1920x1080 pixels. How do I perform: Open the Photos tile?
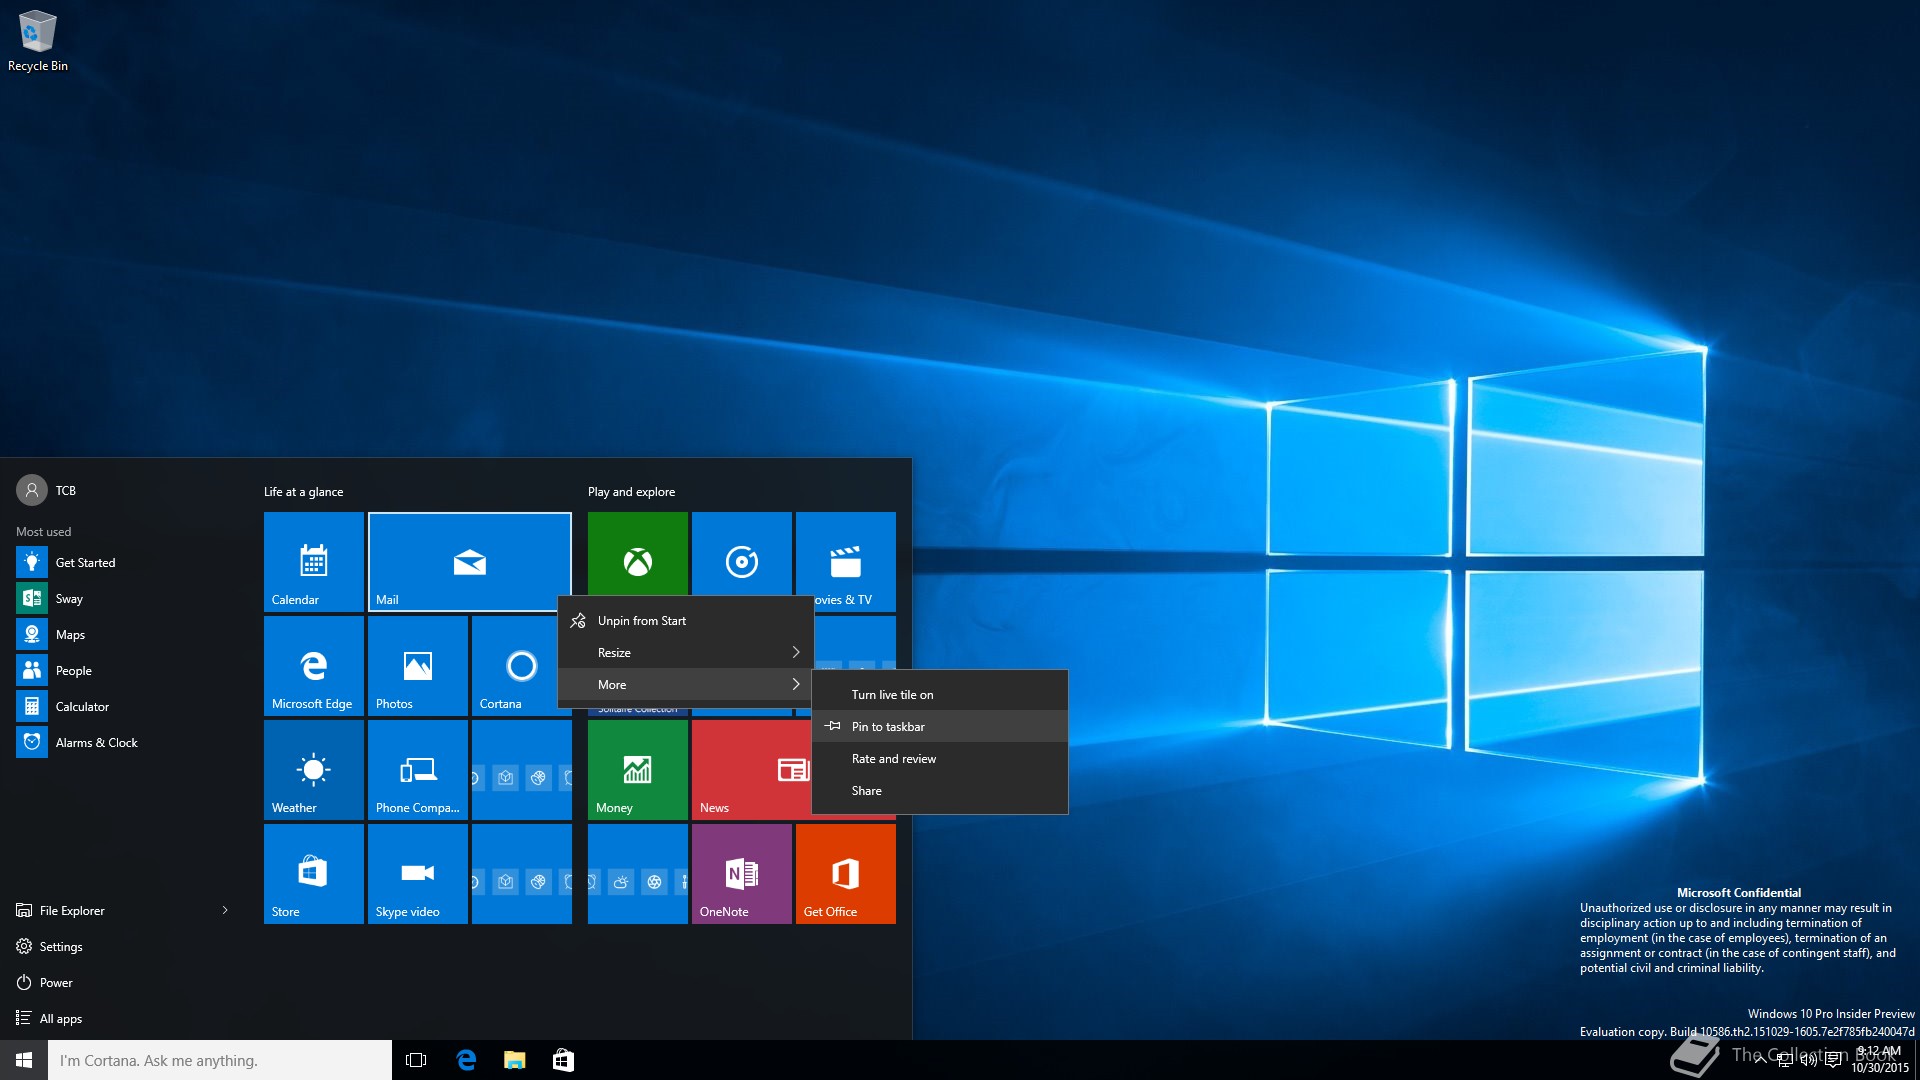[x=418, y=666]
